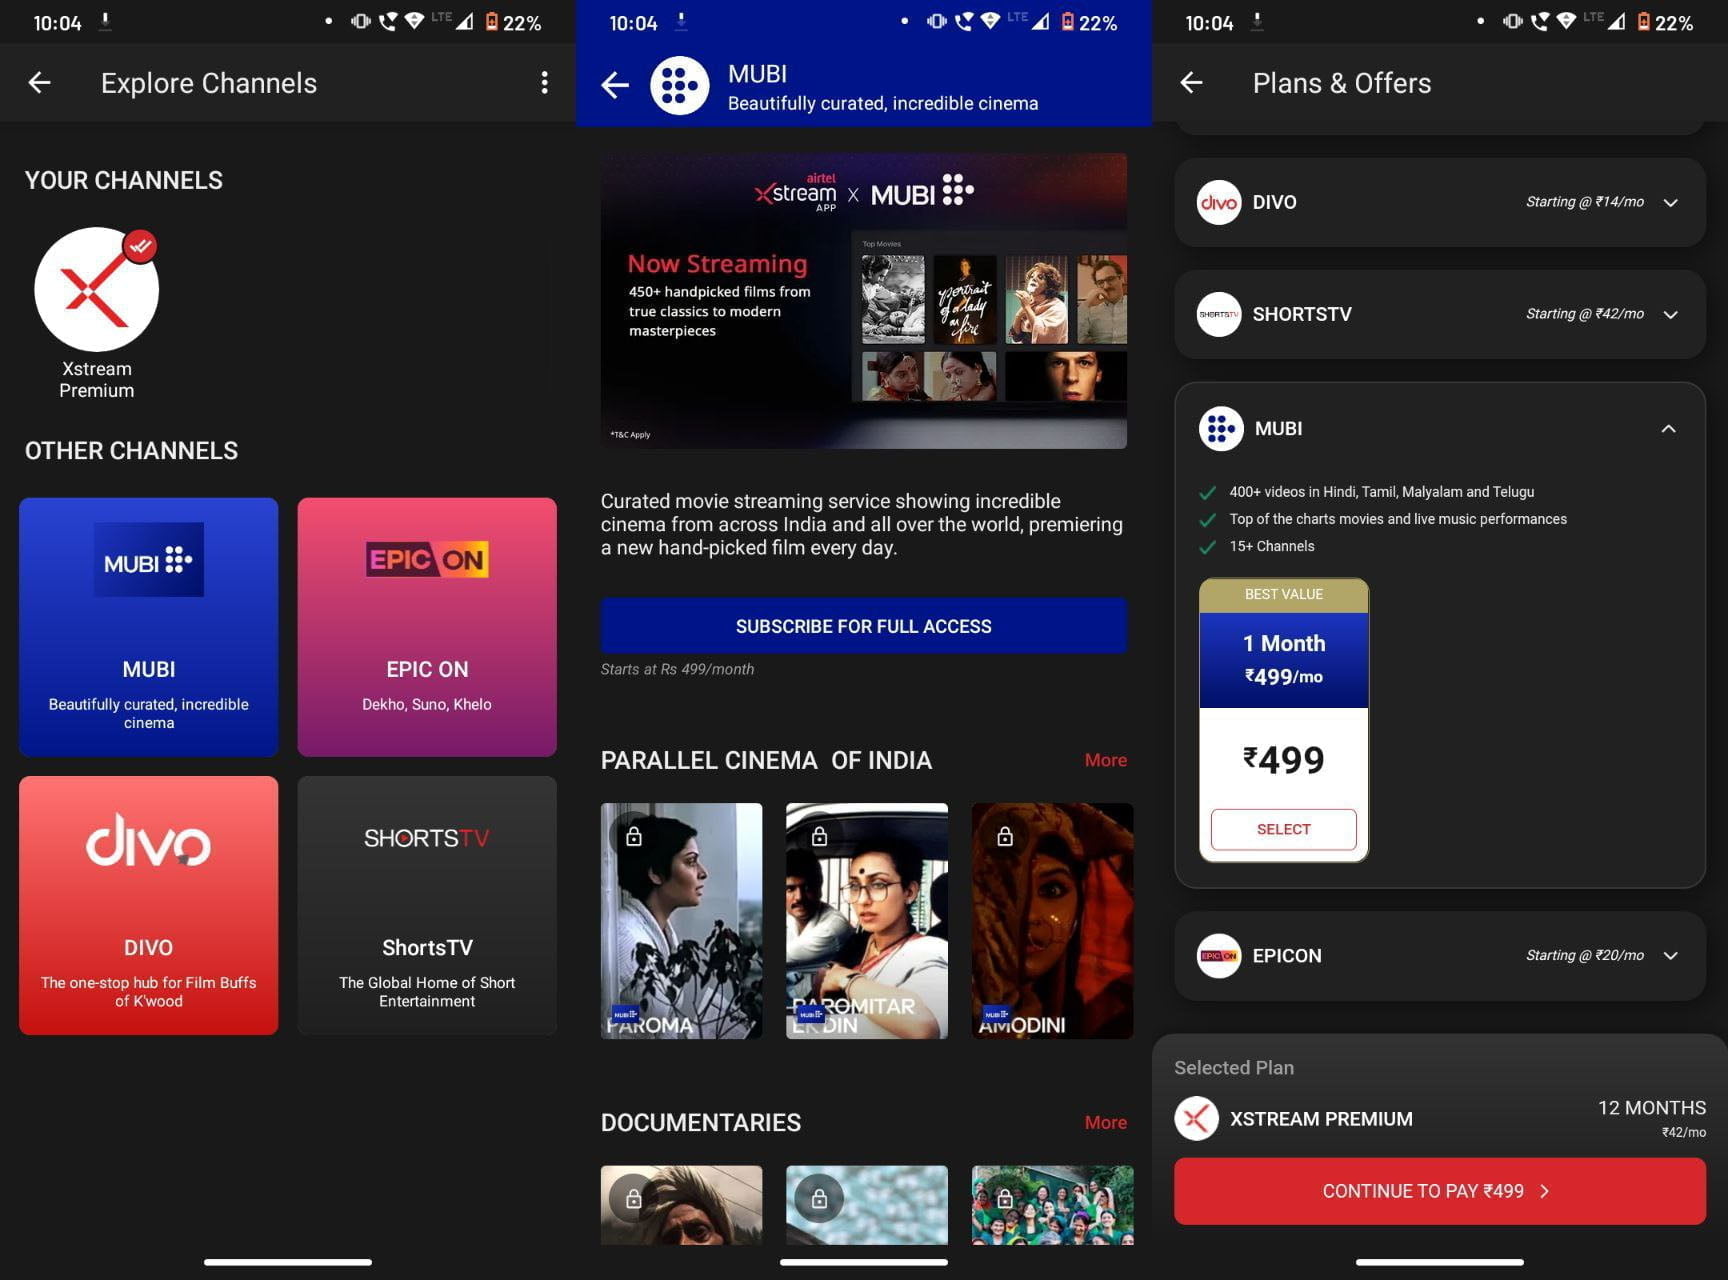
Task: Tap 'Starting @ ₹14/mo' text for DIVO
Action: [x=1585, y=202]
